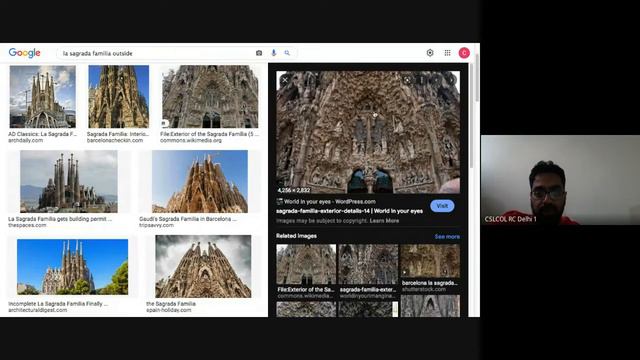Start voice search with microphone icon
The height and width of the screenshot is (360, 640).
click(x=273, y=53)
